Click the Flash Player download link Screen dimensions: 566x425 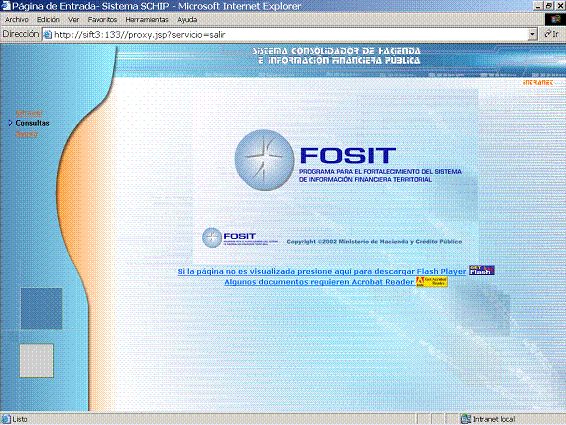(x=322, y=271)
